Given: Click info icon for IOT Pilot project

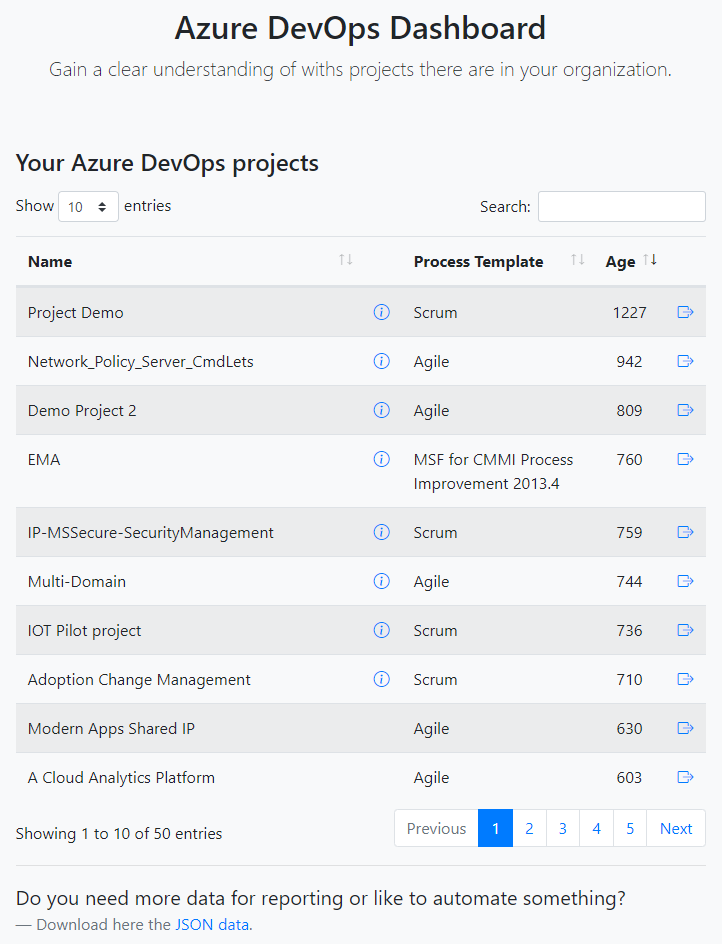Looking at the screenshot, I should click(381, 630).
